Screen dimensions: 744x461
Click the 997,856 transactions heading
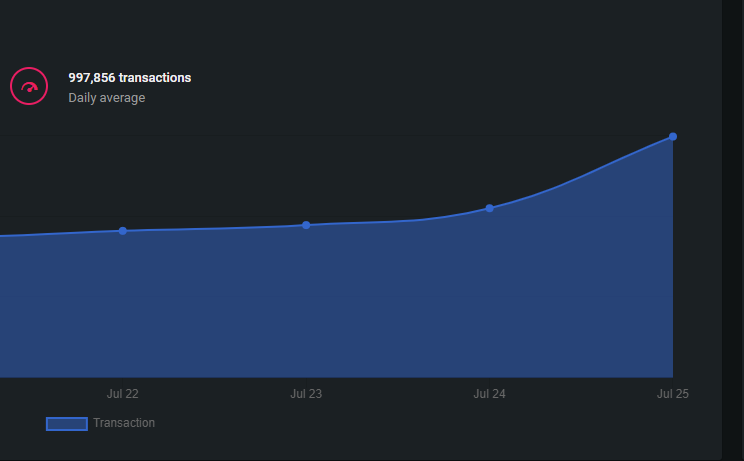pos(130,78)
